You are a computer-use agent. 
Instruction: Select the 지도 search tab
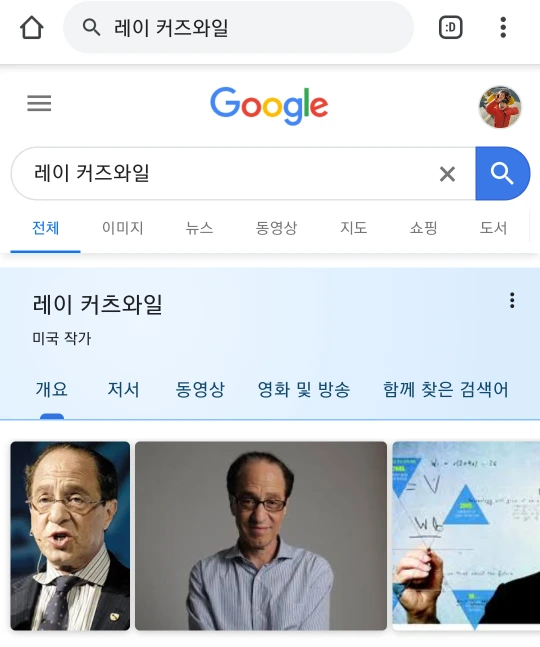354,228
